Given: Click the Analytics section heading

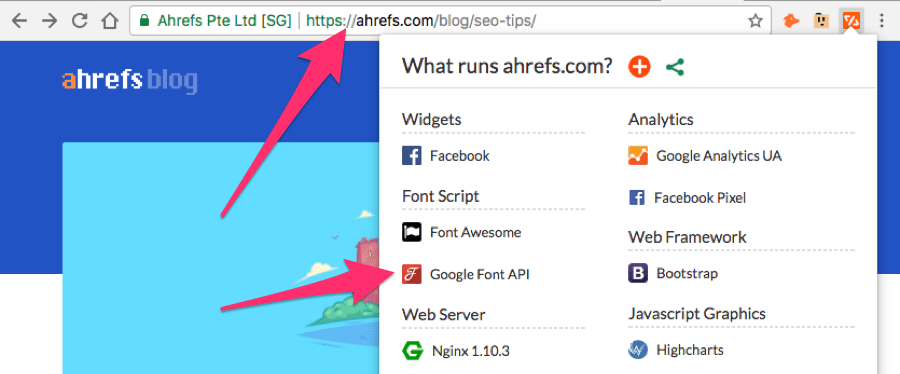Looking at the screenshot, I should 661,120.
